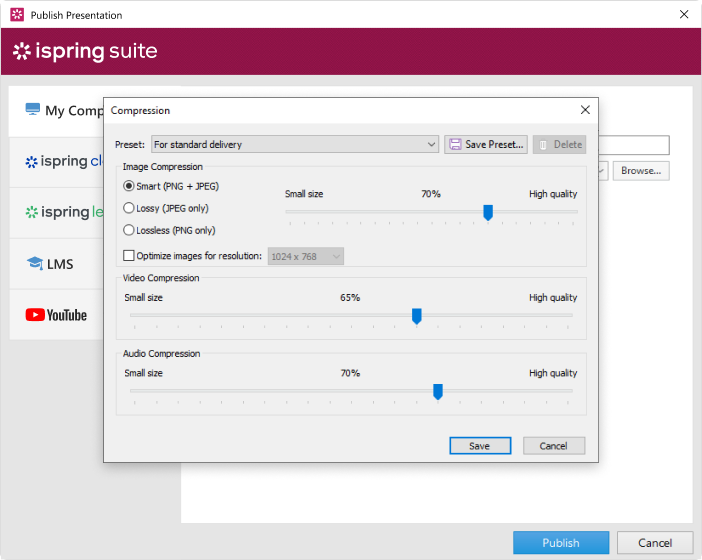Click the Image Compression quality slider handle
The image size is (702, 560).
click(x=488, y=213)
